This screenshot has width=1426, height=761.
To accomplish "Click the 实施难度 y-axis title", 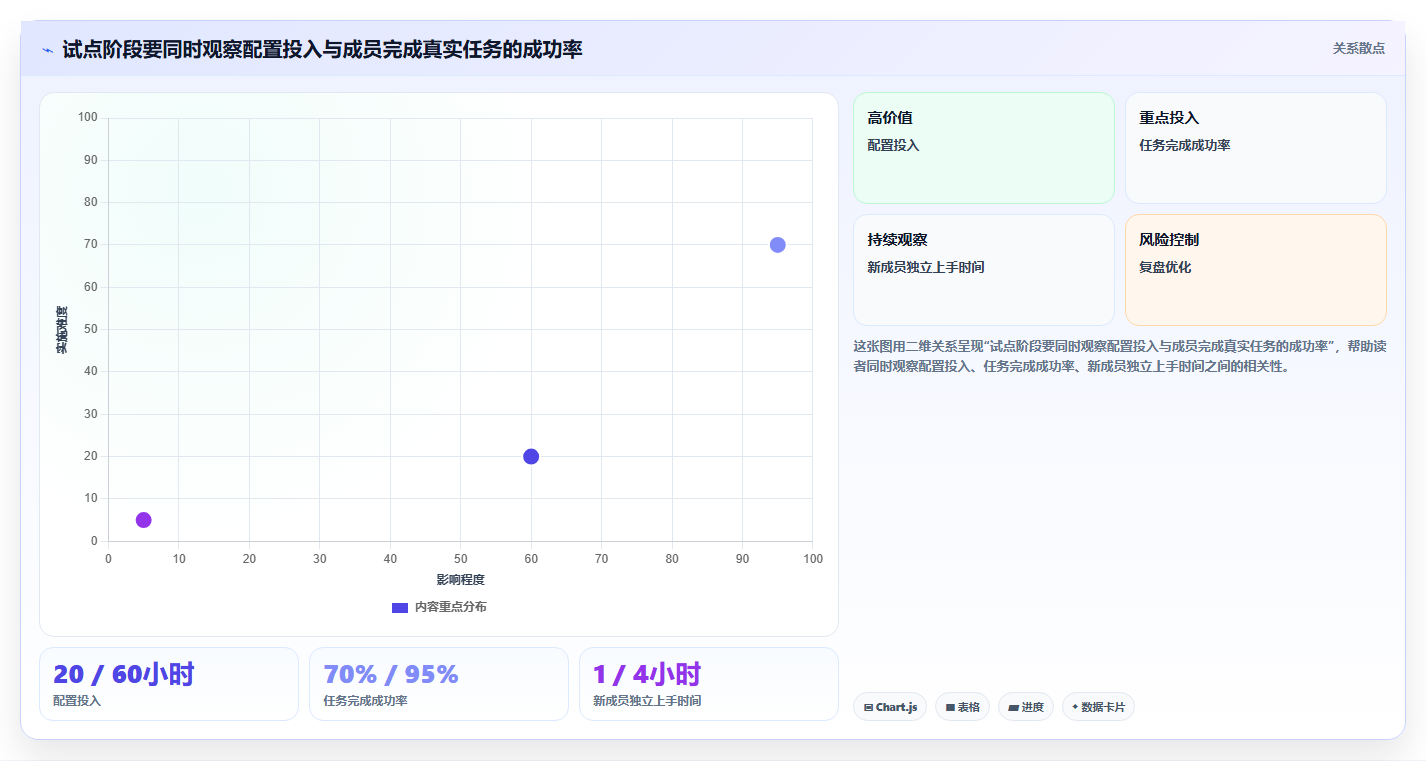I will tap(62, 330).
